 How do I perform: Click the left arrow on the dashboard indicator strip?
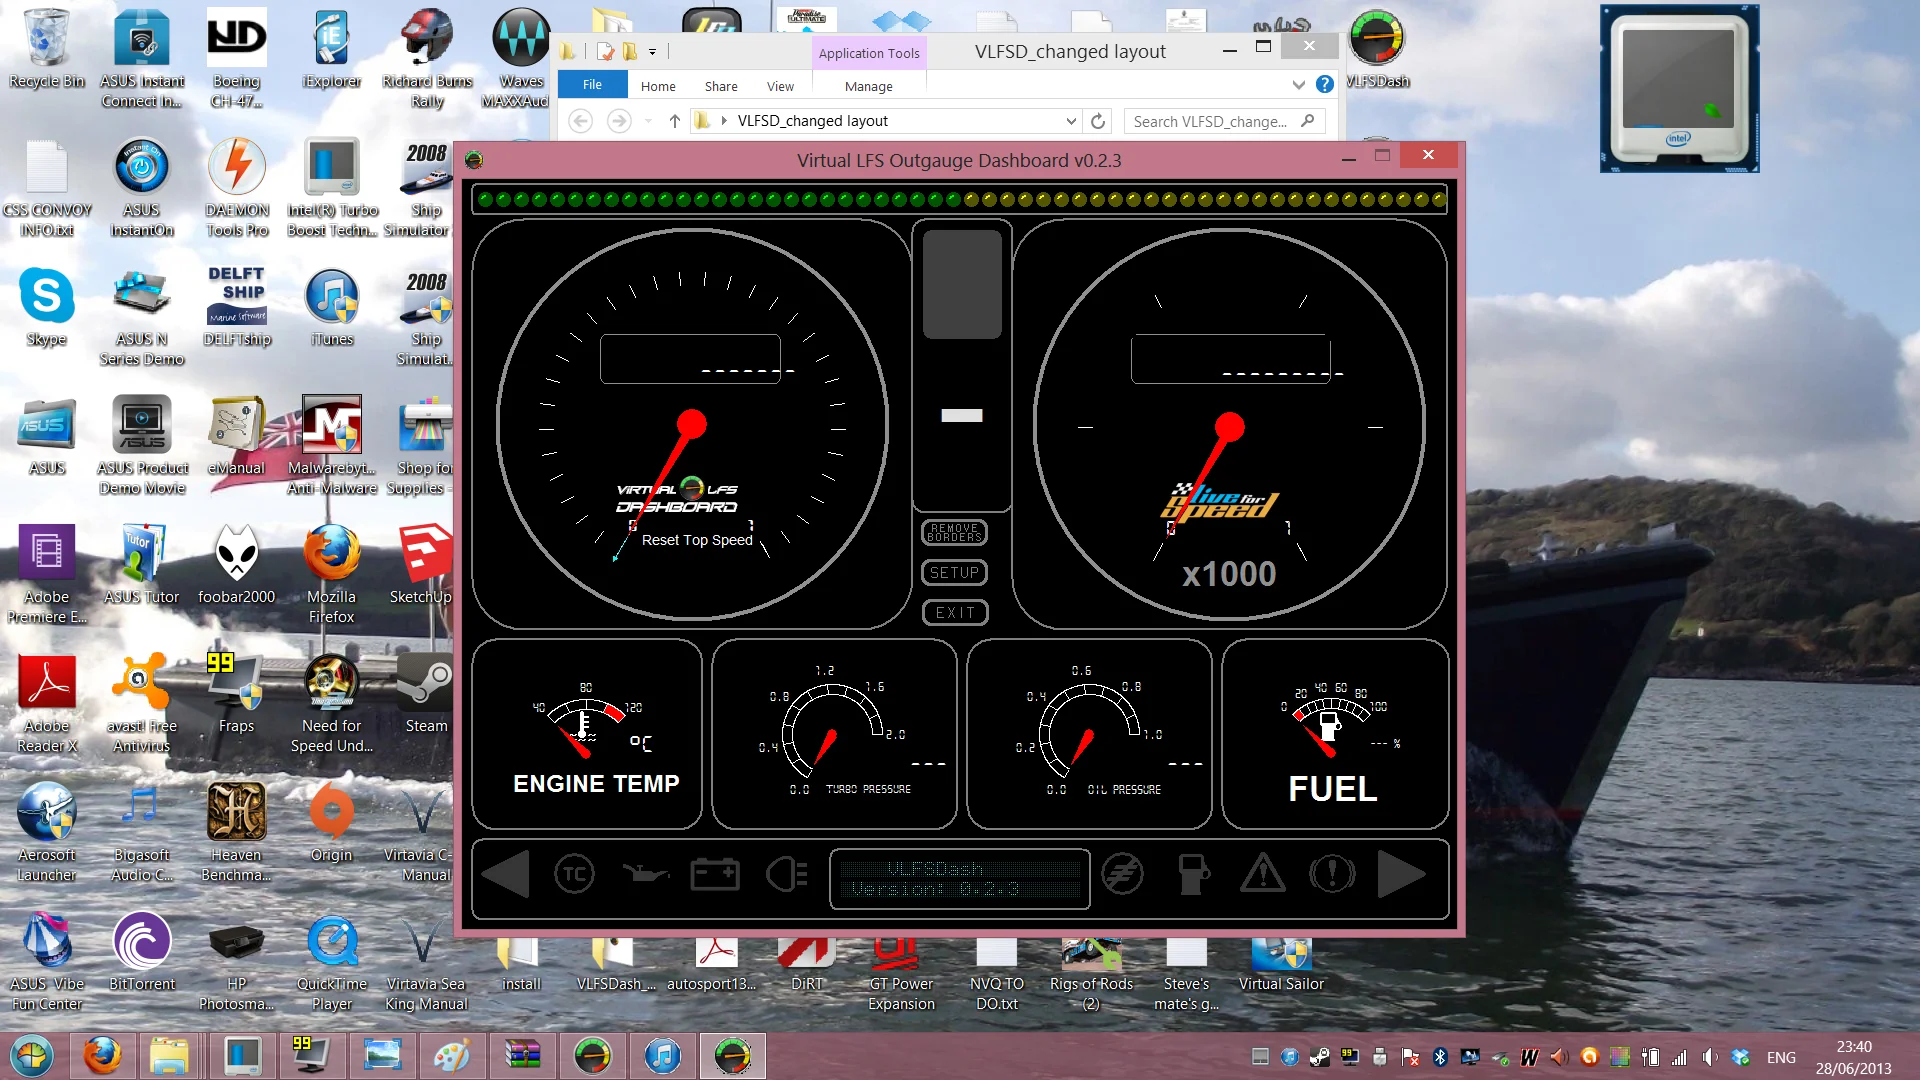click(x=506, y=875)
